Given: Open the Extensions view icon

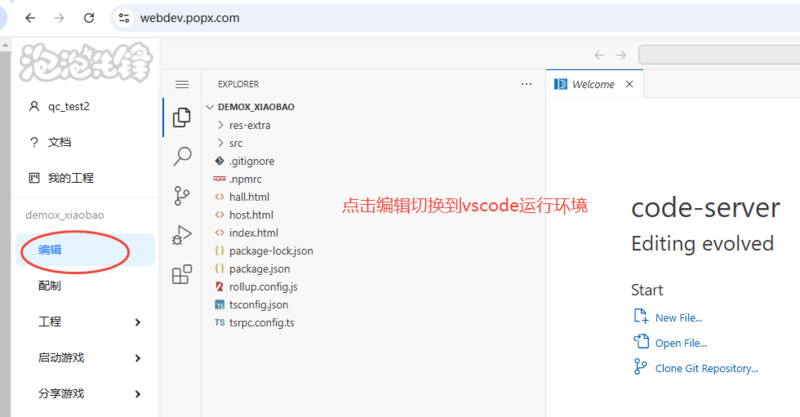Looking at the screenshot, I should tap(182, 274).
